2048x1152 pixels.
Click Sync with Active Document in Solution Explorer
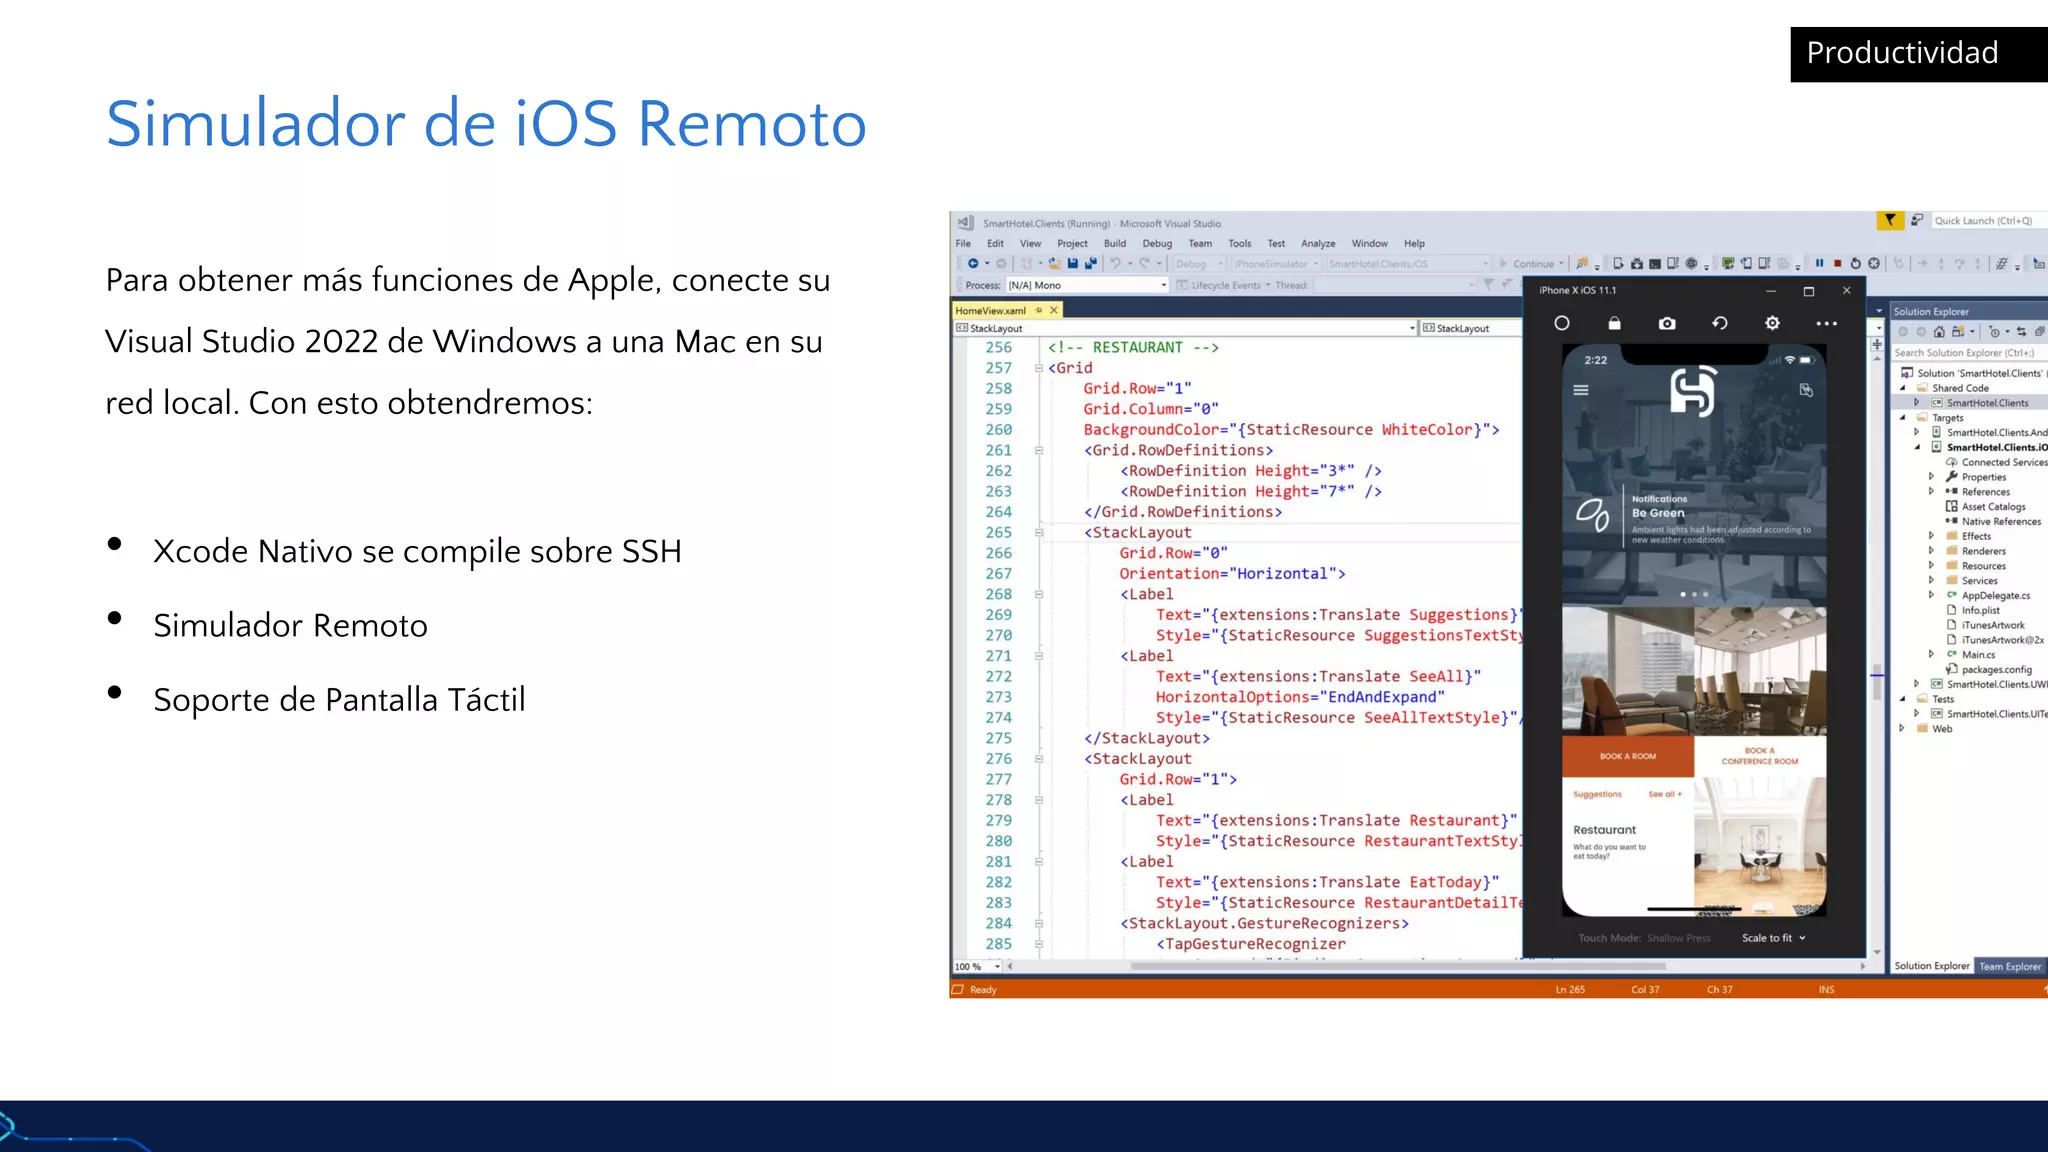tap(2021, 332)
